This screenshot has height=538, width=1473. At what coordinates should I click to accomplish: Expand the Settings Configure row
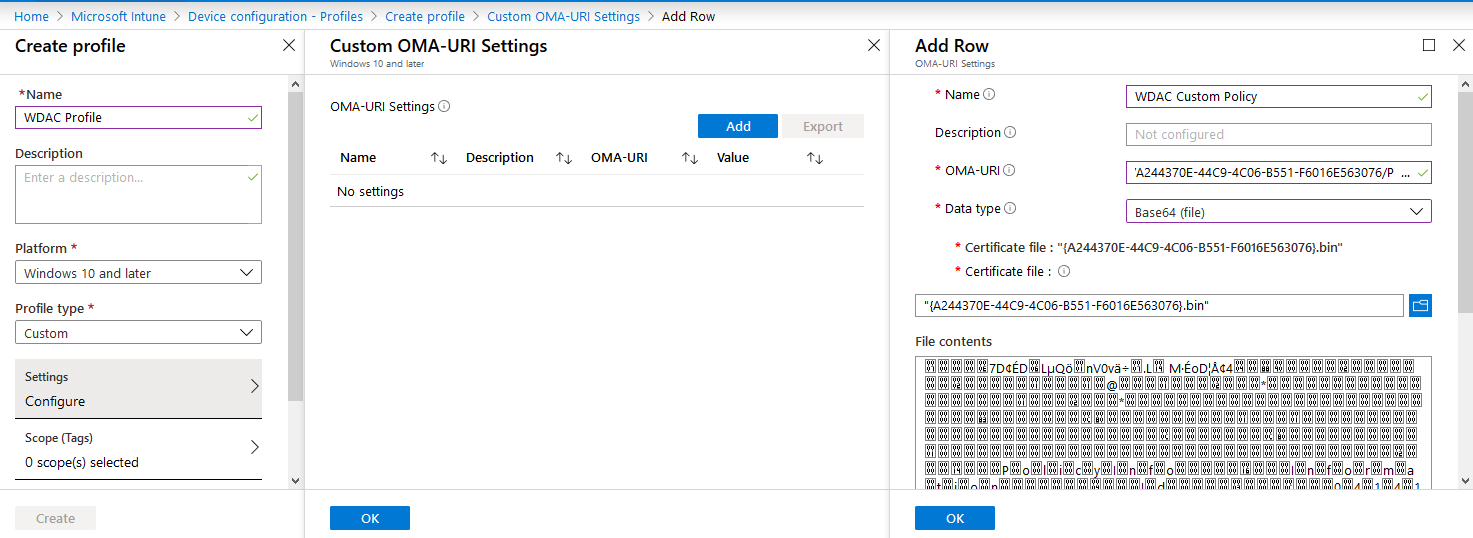coord(138,389)
